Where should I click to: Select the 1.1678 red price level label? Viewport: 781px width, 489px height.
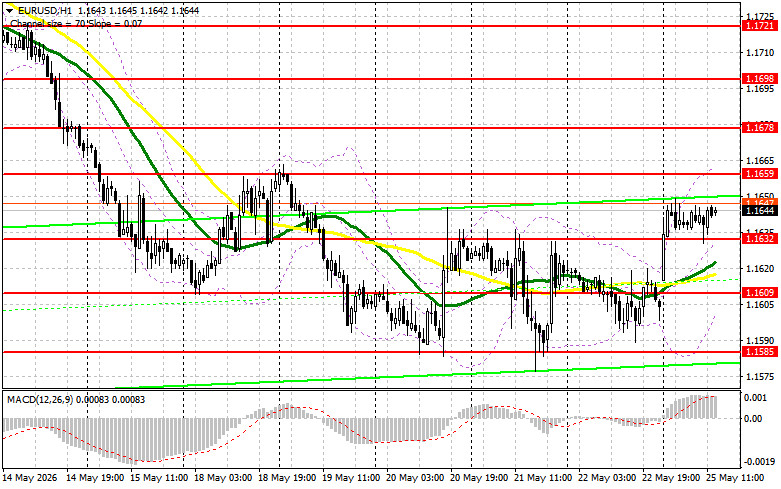[759, 128]
